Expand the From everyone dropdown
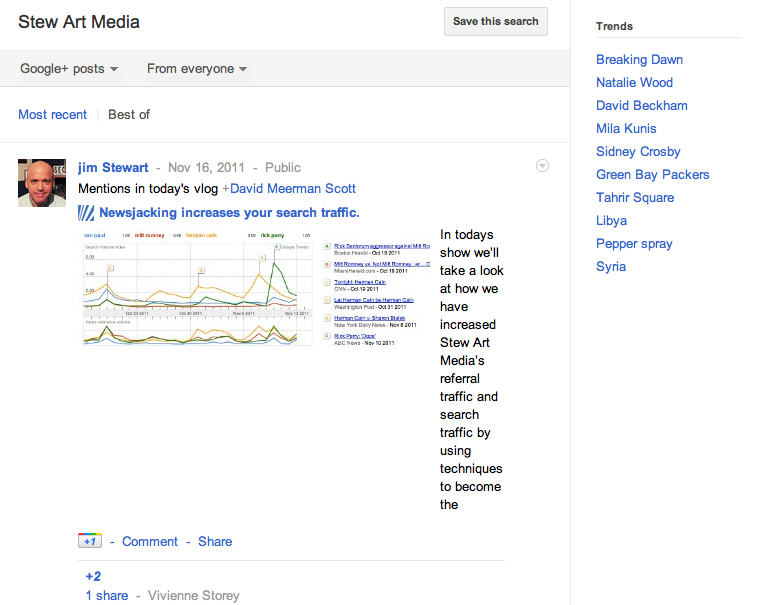Viewport: 767px width, 605px height. (197, 68)
